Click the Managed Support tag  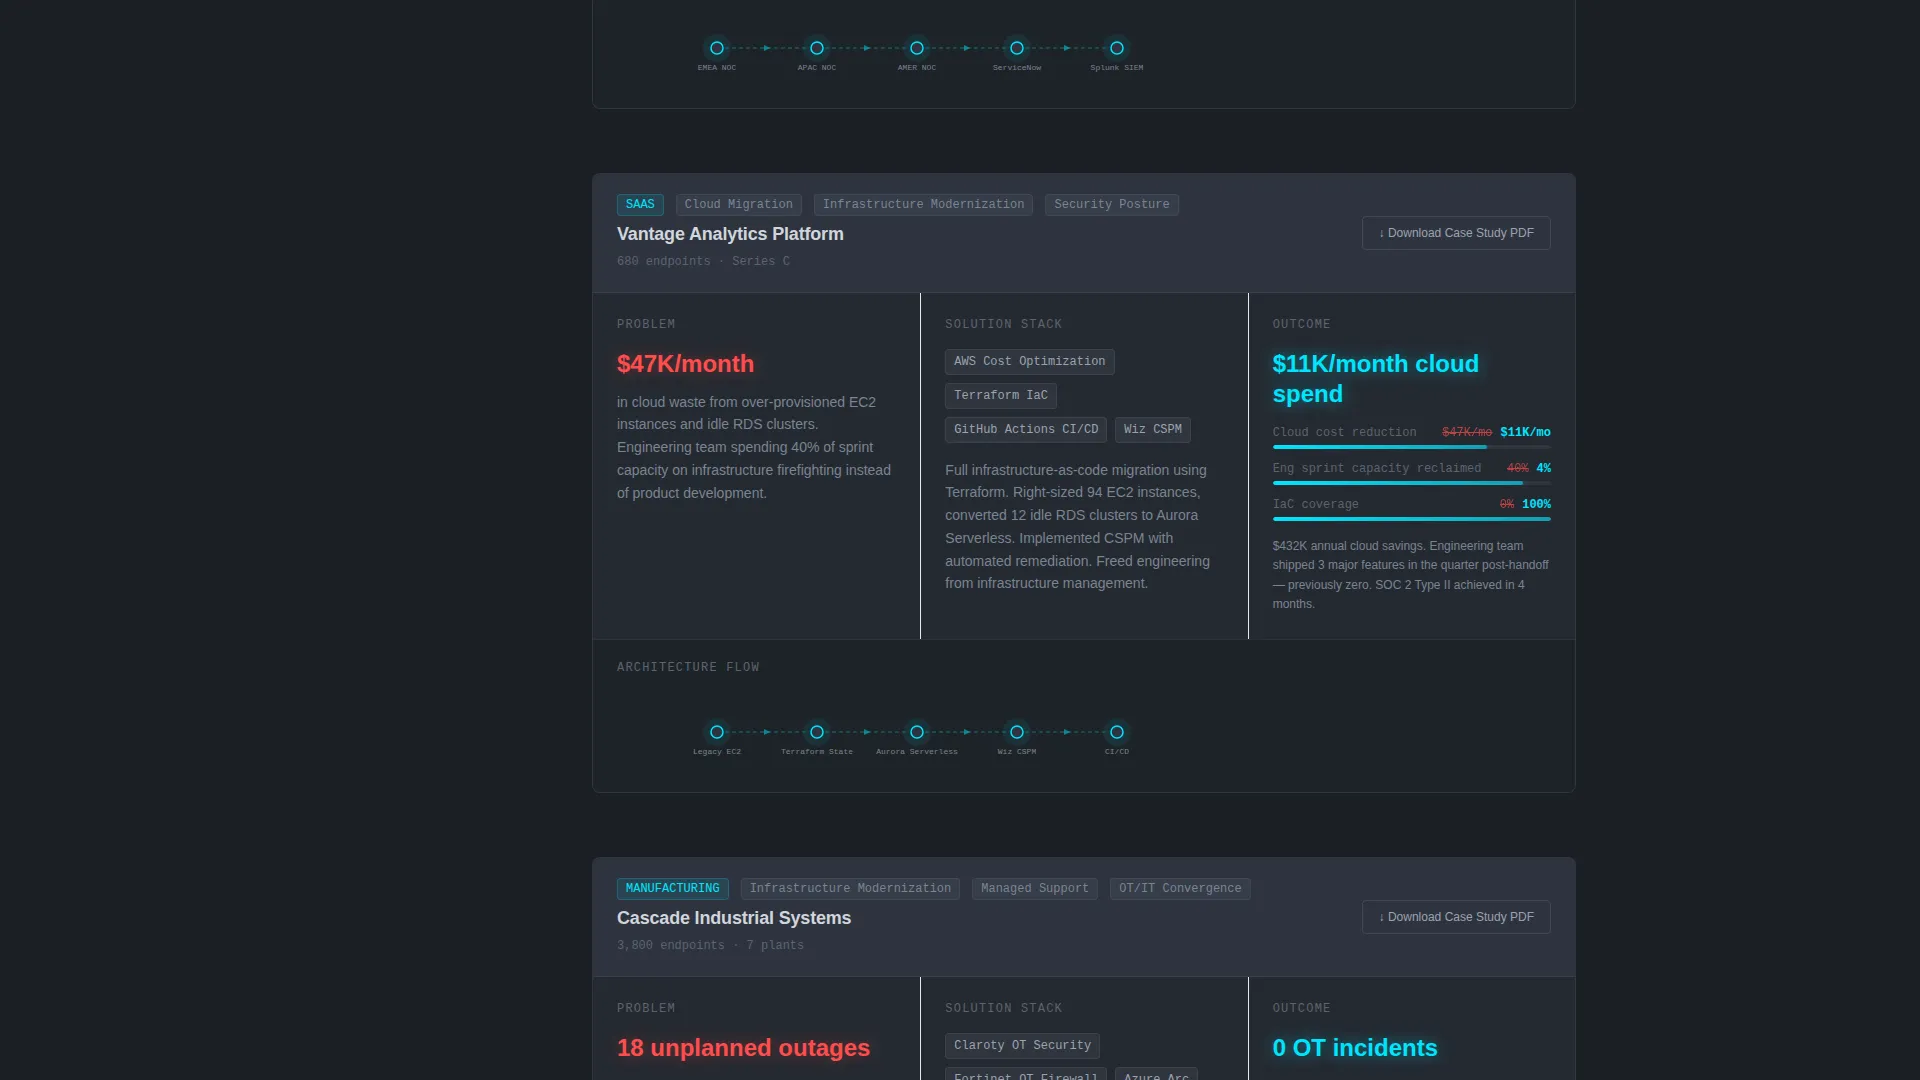pos(1035,888)
